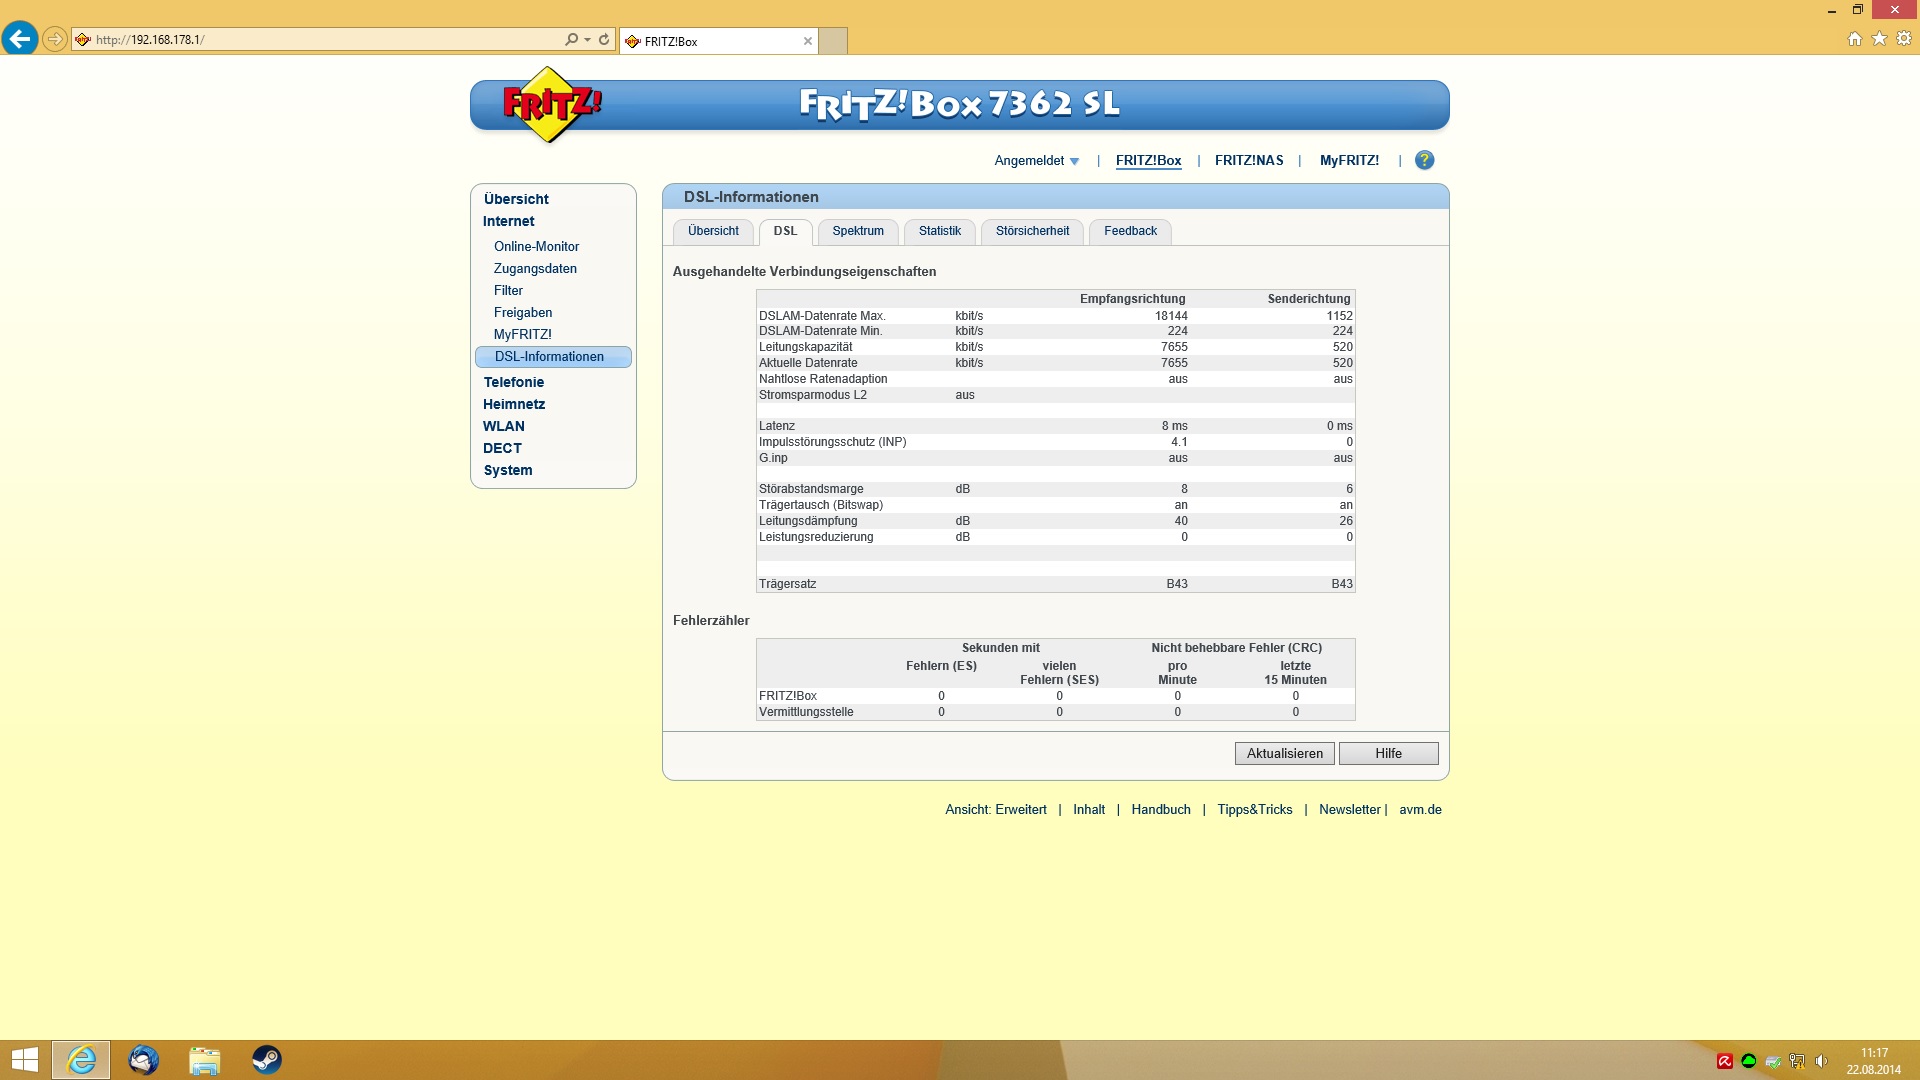Switch to the Störsicherheit tab
Image resolution: width=1920 pixels, height=1080 pixels.
click(1032, 231)
